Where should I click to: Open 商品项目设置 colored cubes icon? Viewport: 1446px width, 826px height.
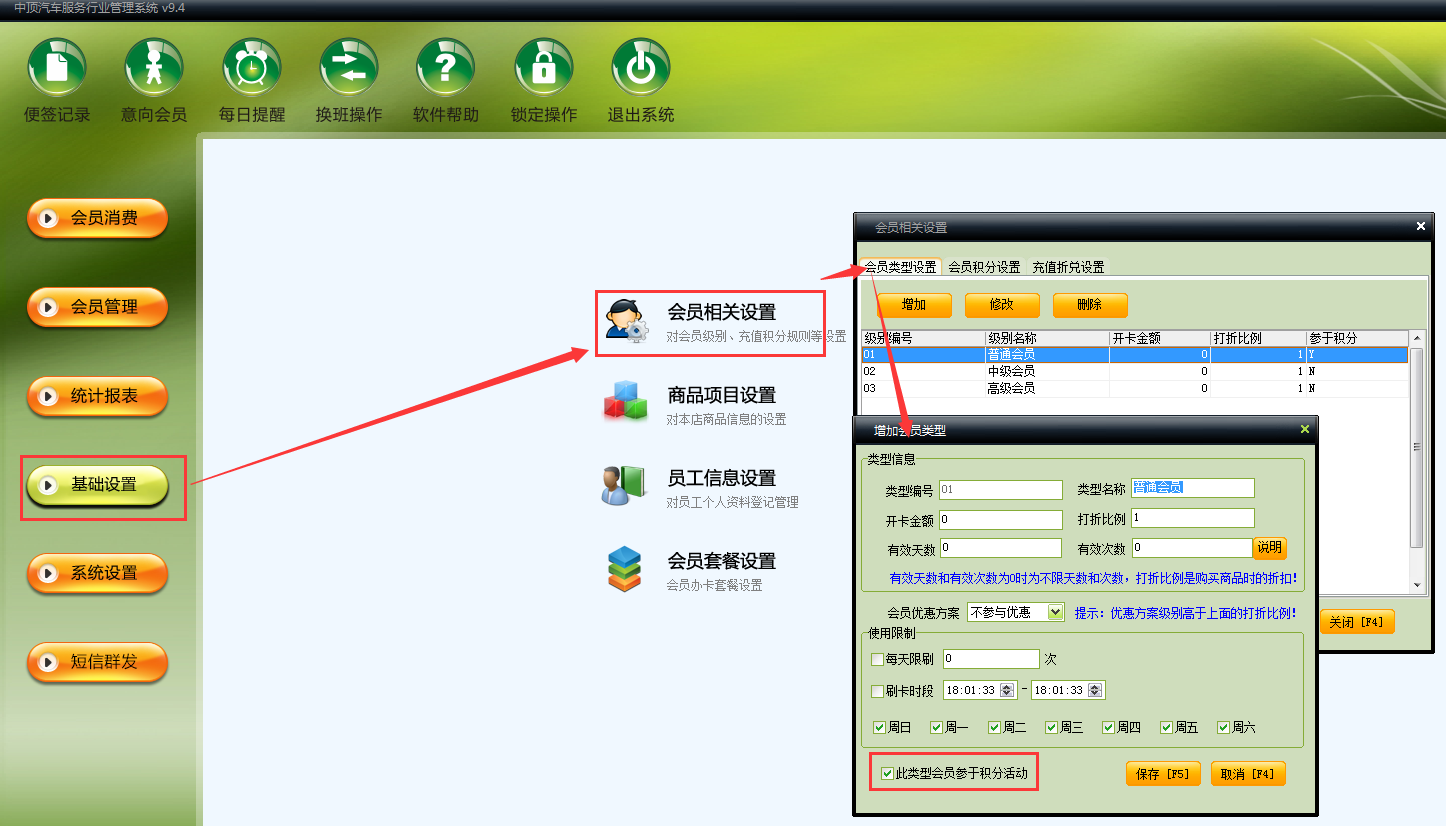tap(626, 402)
